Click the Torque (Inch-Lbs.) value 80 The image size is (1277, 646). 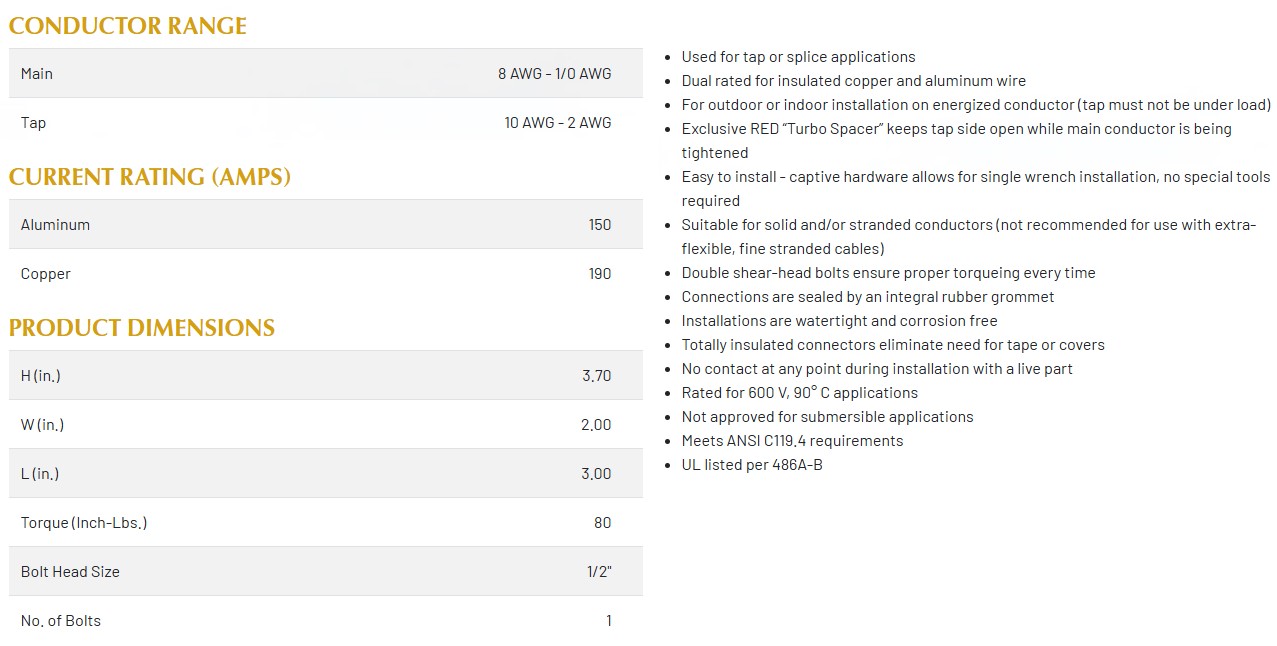tap(602, 522)
